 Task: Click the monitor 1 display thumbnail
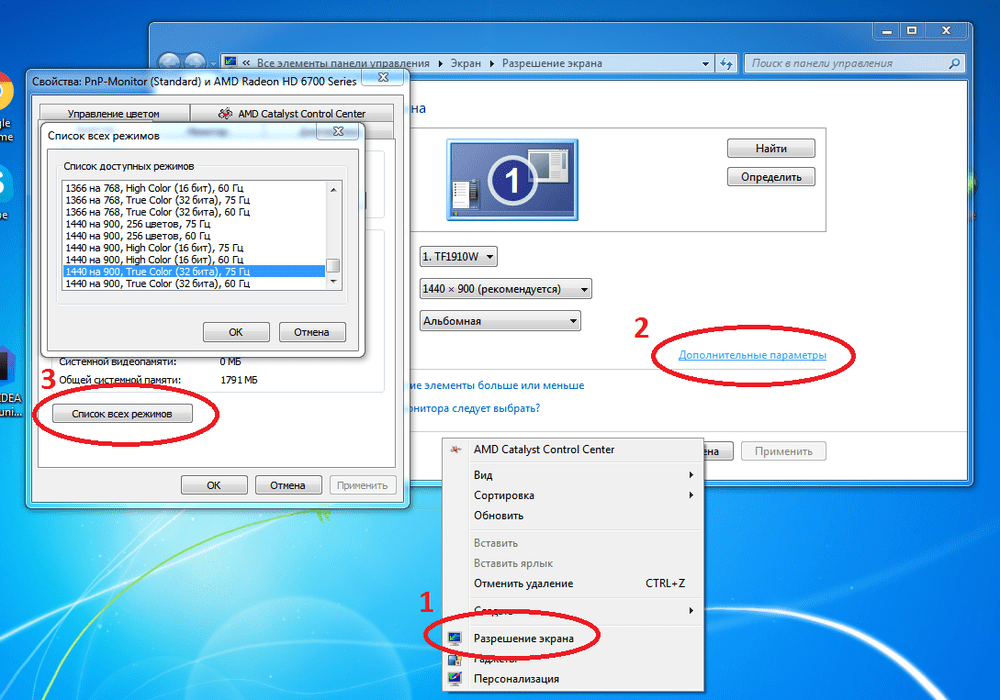click(x=510, y=180)
